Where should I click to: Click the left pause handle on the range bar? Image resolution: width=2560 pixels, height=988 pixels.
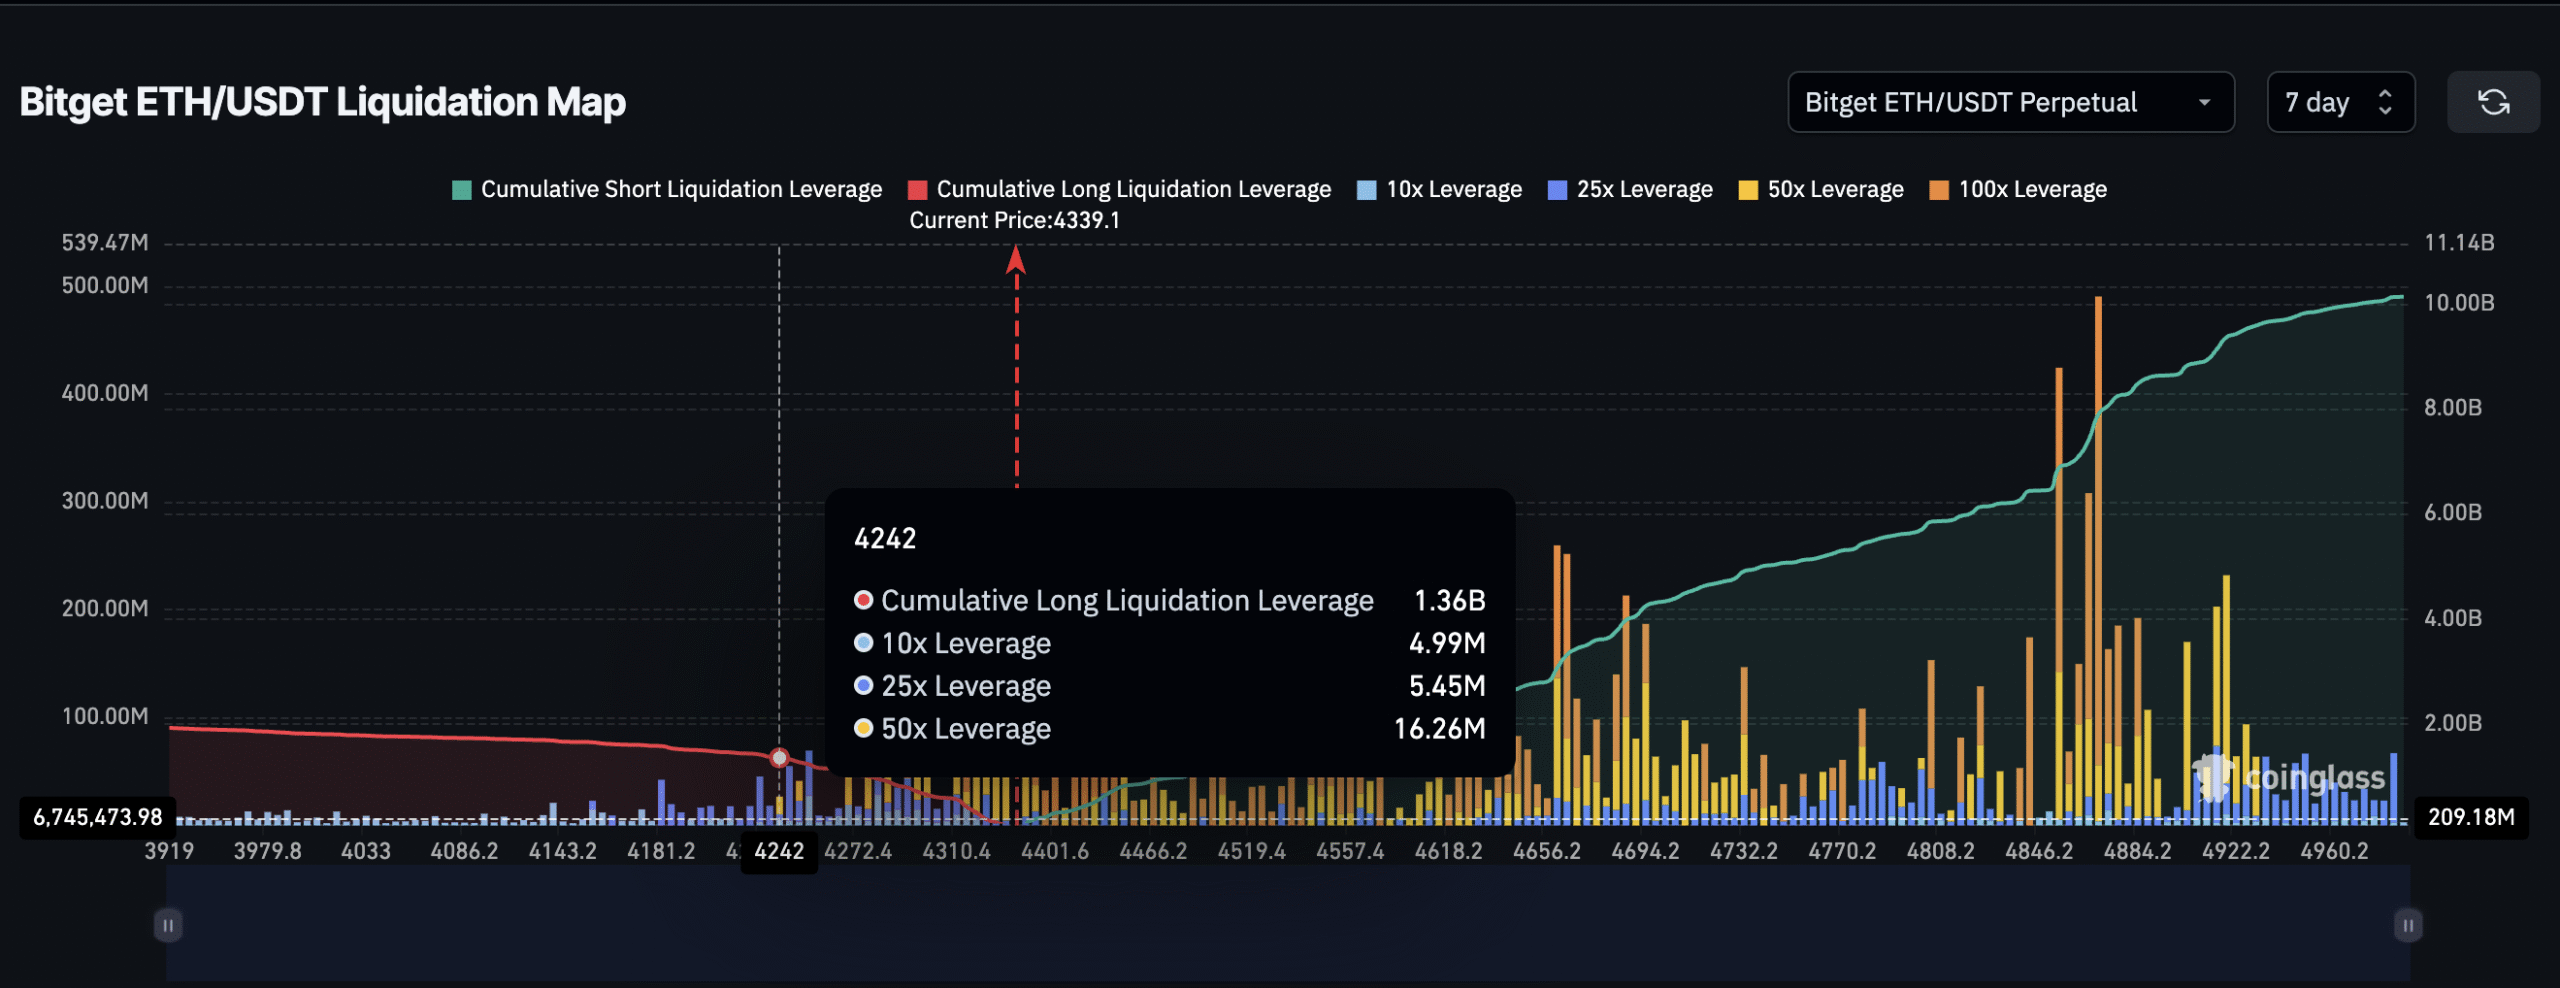click(x=167, y=926)
